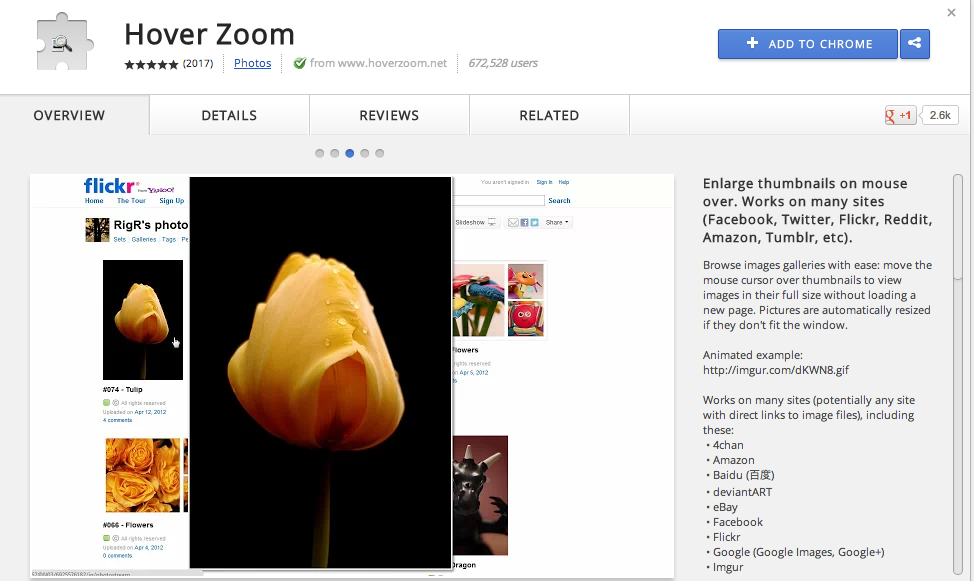The width and height of the screenshot is (974, 581).
Task: Click "Facebook" in the sites list
Action: pos(738,522)
